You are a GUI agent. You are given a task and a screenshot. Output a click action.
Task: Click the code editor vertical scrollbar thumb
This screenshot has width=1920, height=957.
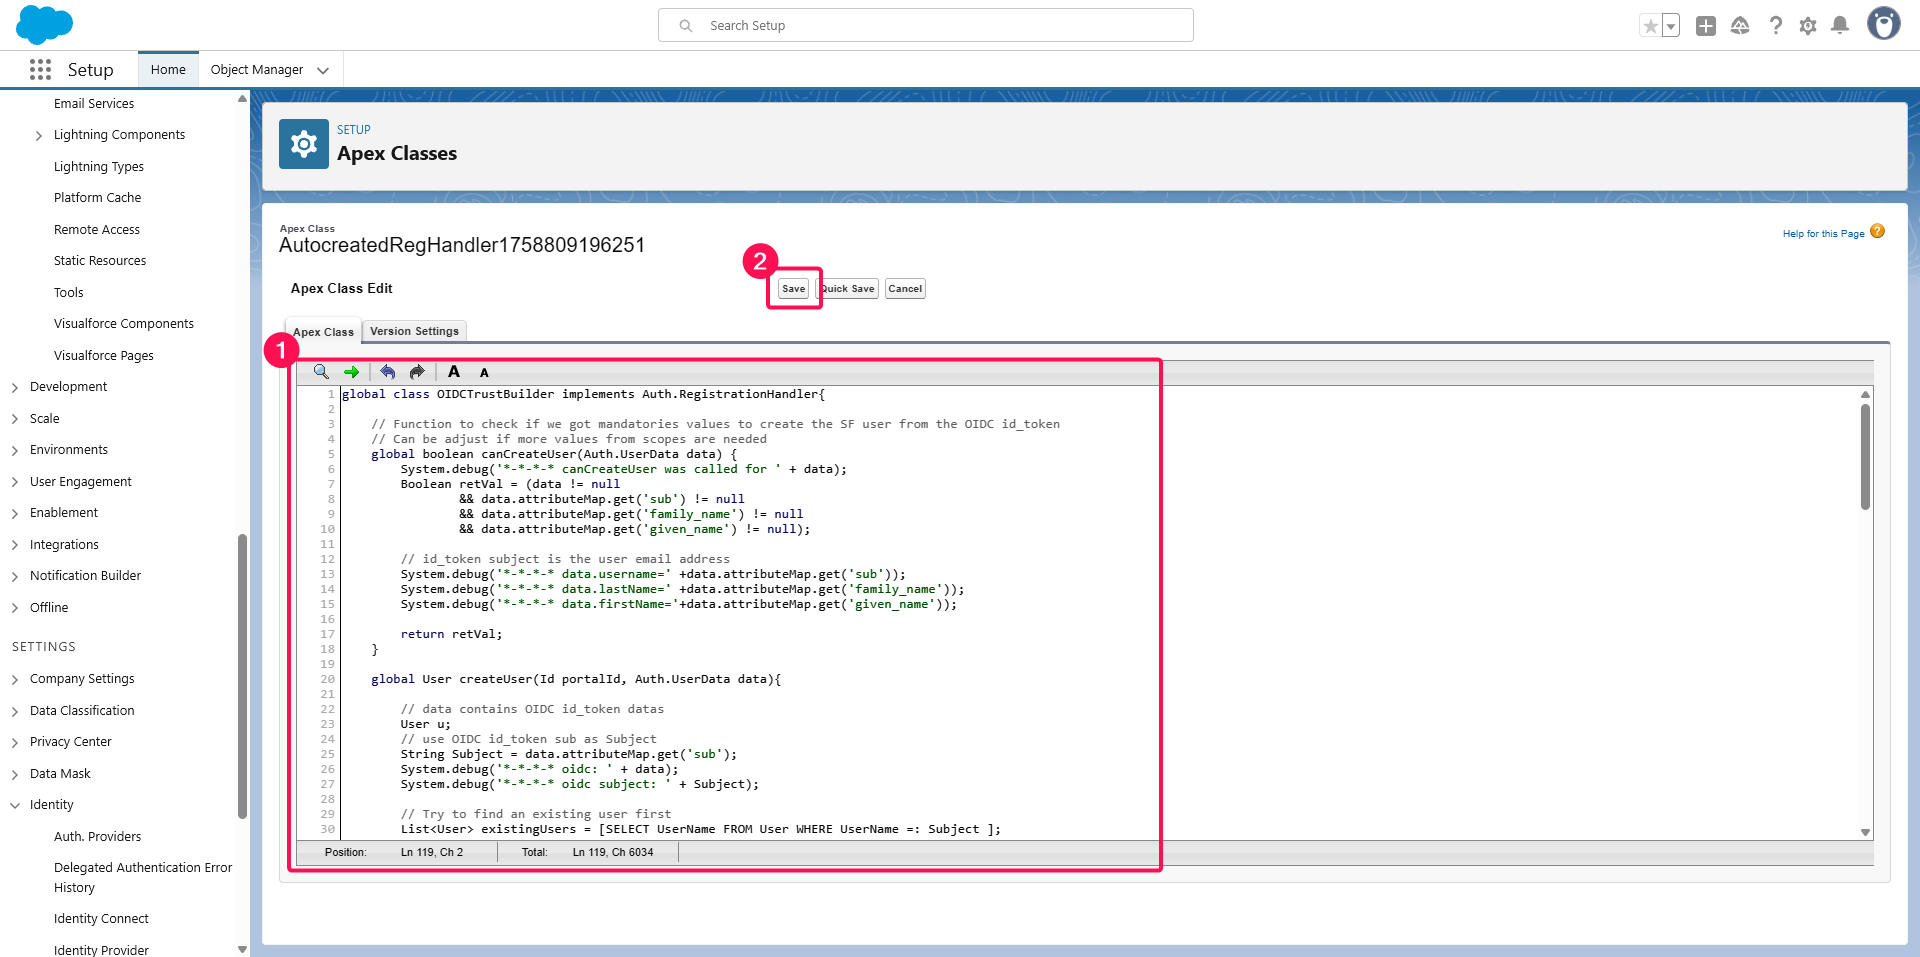coord(1865,456)
